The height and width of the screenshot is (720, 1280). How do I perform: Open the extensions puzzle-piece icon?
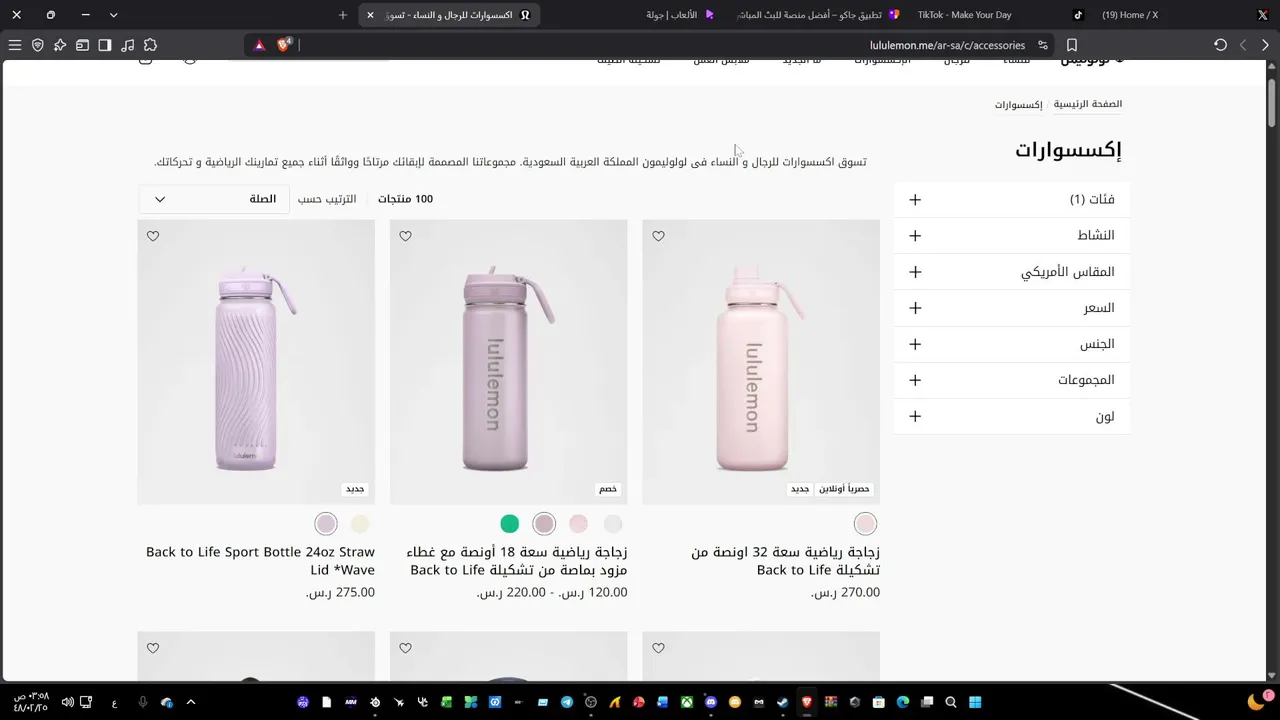coord(150,45)
